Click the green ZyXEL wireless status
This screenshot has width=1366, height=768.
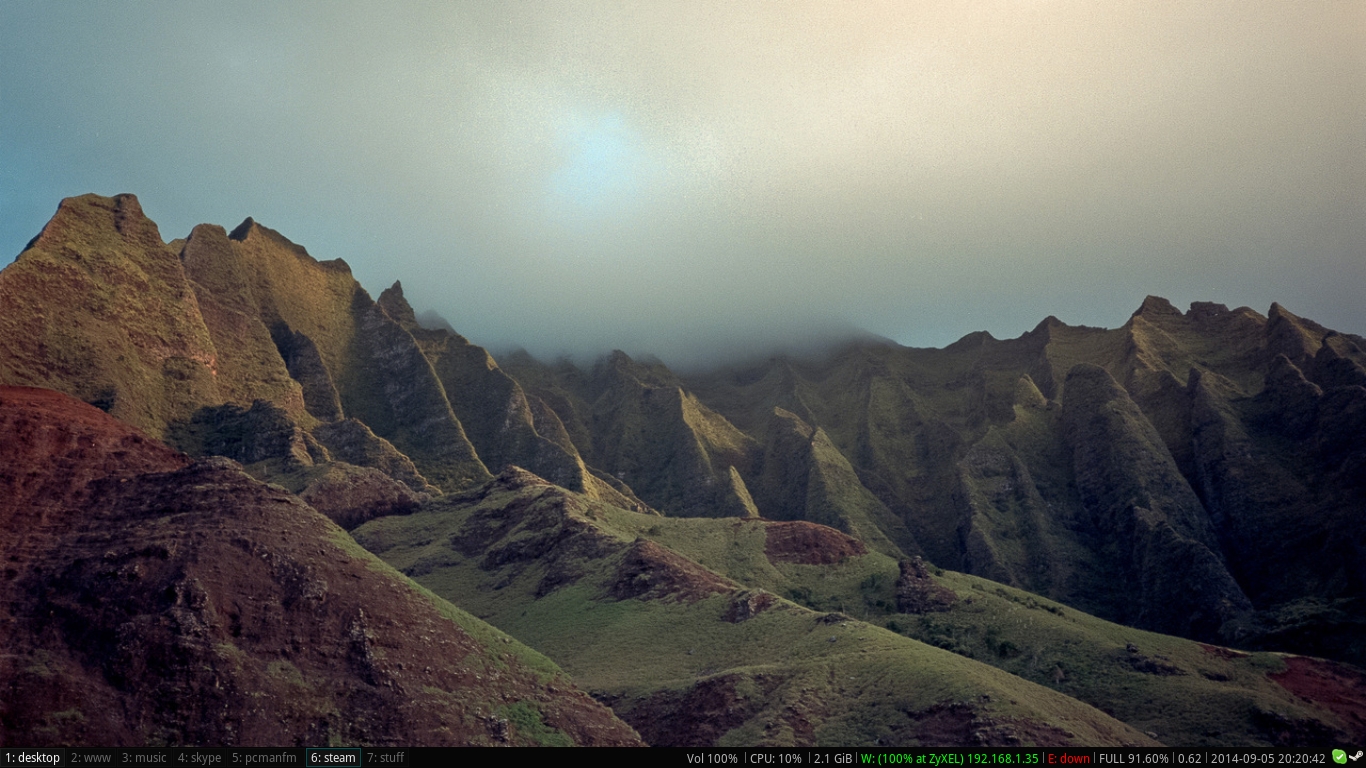pyautogui.click(x=950, y=758)
